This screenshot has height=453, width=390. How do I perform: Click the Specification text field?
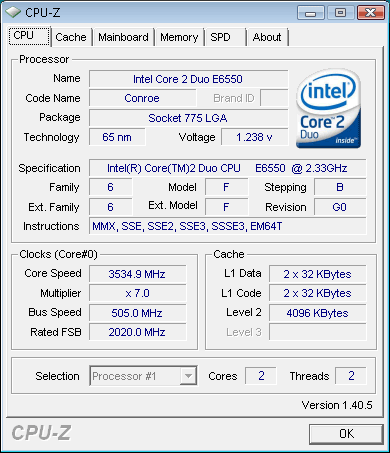[x=228, y=168]
